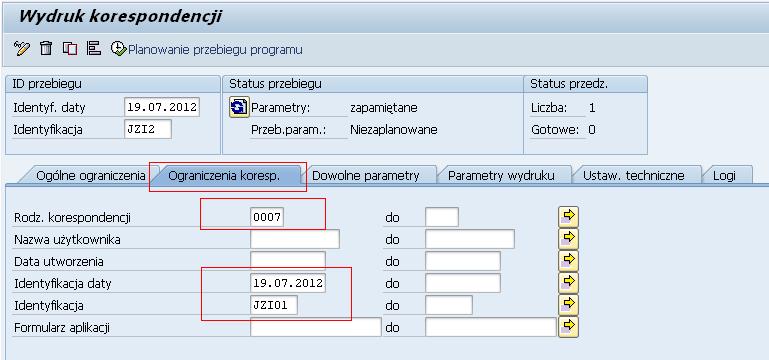Go to Parametry wydruku tab

[x=501, y=176]
